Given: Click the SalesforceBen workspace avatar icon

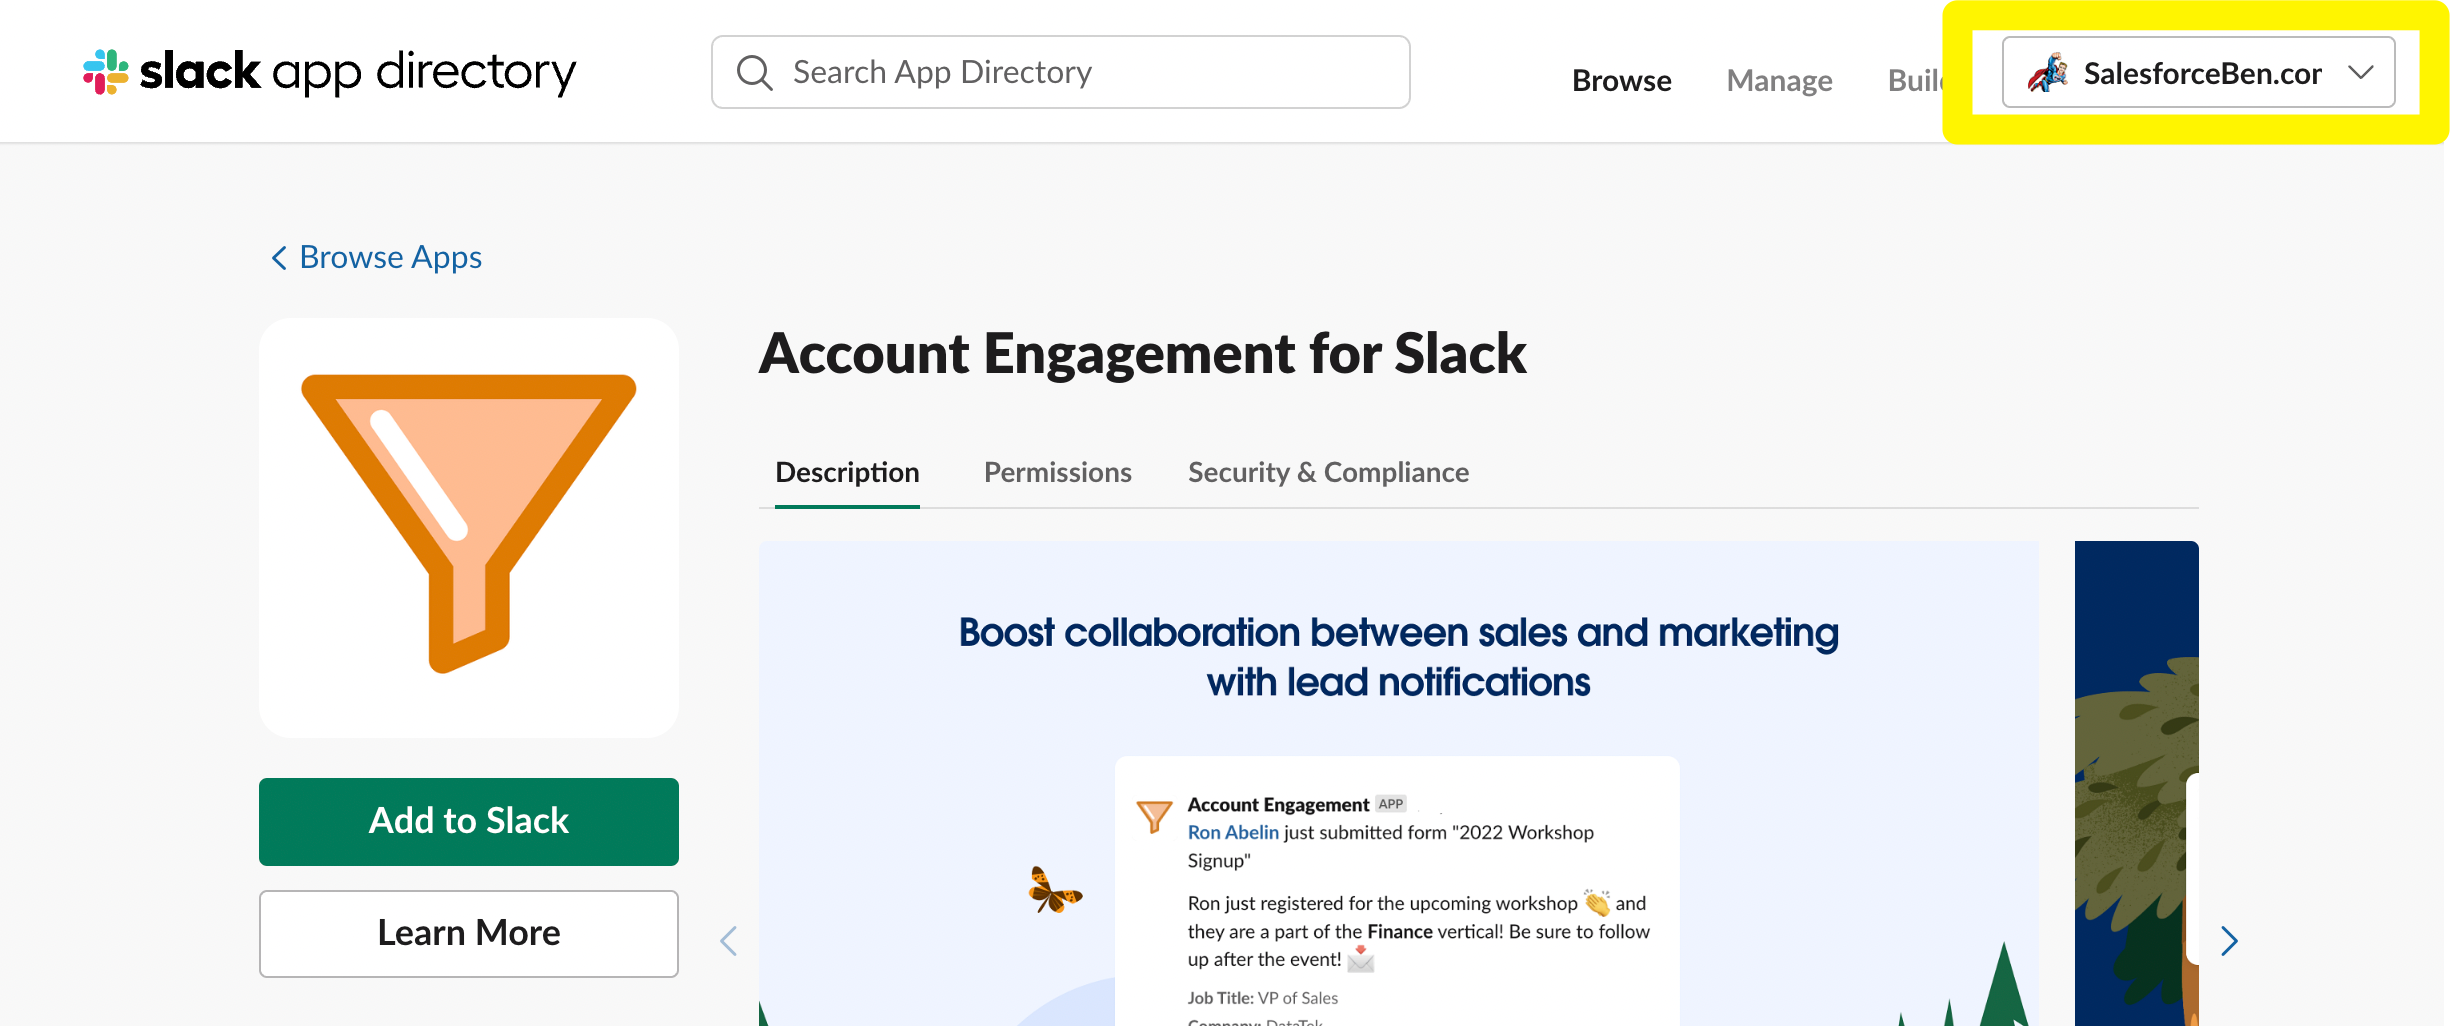Looking at the screenshot, I should pyautogui.click(x=2048, y=73).
